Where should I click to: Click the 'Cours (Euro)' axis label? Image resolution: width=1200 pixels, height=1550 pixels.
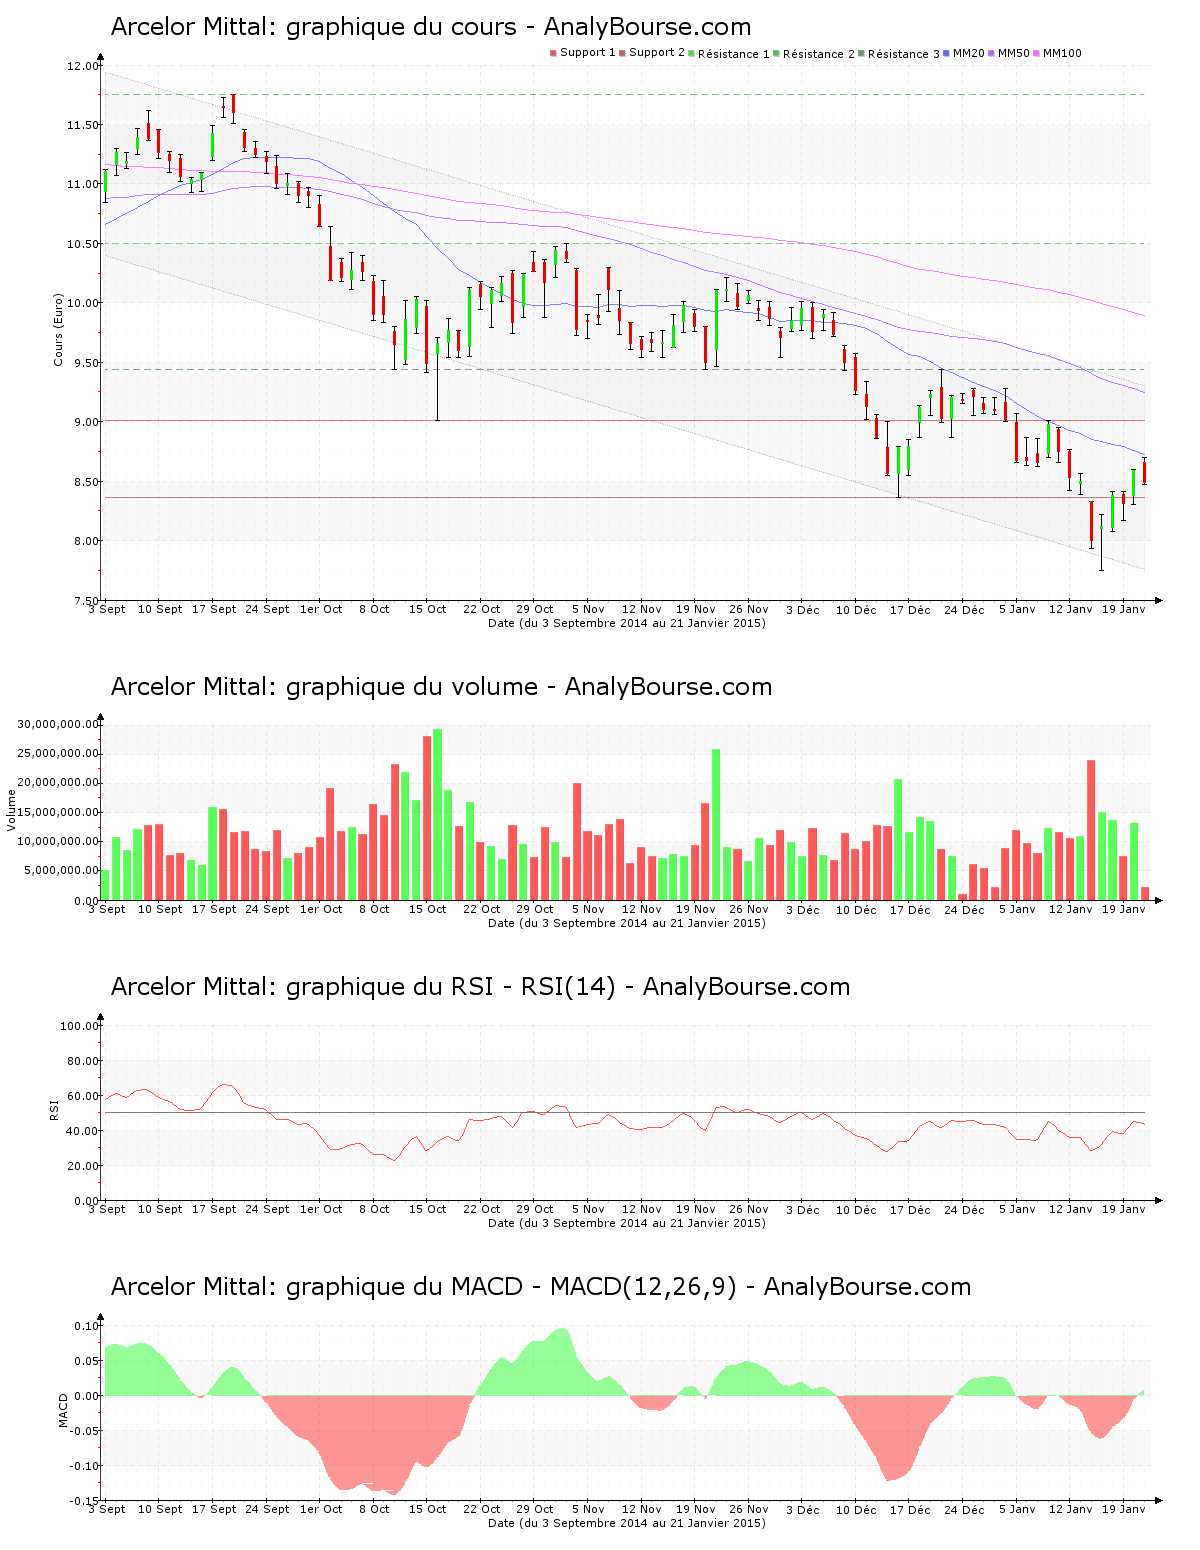tap(58, 329)
